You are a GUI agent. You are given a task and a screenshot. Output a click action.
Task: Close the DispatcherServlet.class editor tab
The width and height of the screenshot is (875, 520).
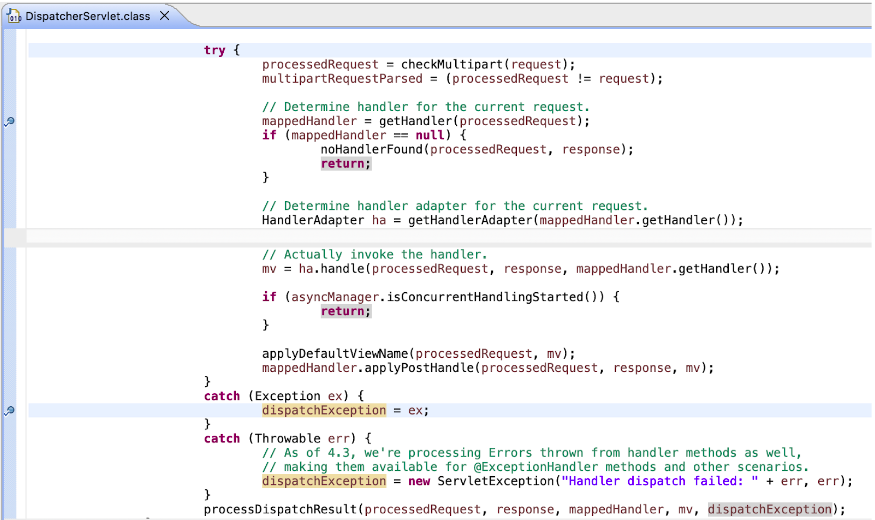pyautogui.click(x=165, y=17)
